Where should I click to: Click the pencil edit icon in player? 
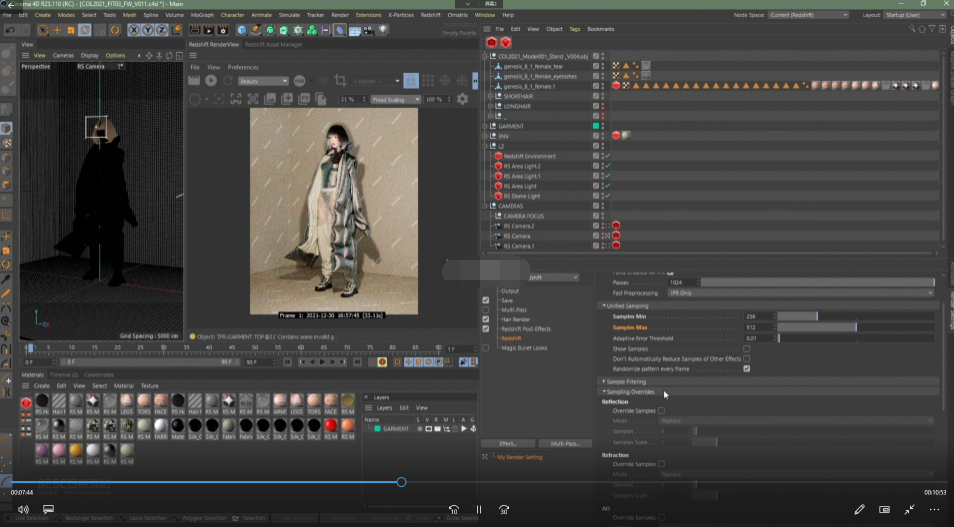click(859, 509)
